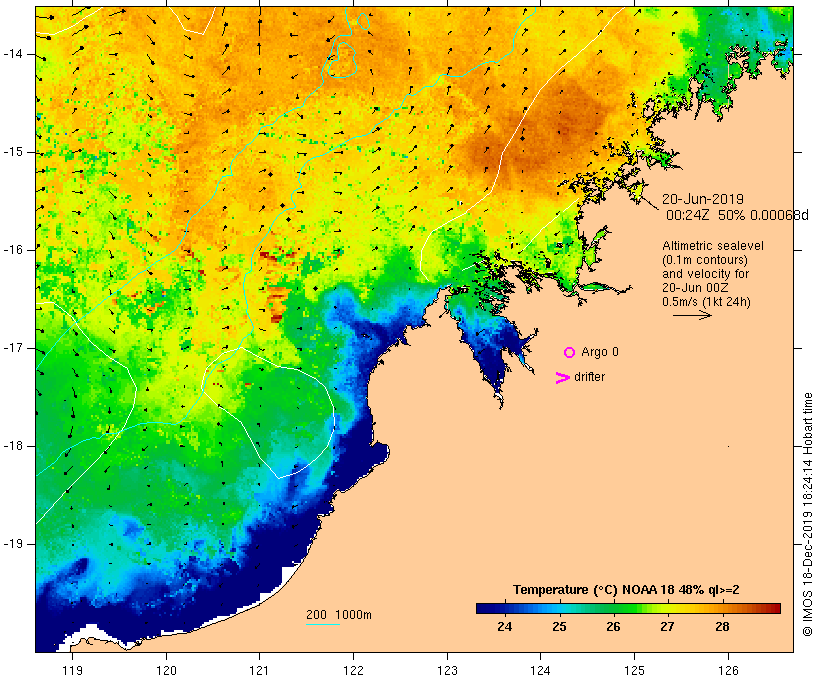
Task: Click the longitude label 124
Action: point(541,671)
